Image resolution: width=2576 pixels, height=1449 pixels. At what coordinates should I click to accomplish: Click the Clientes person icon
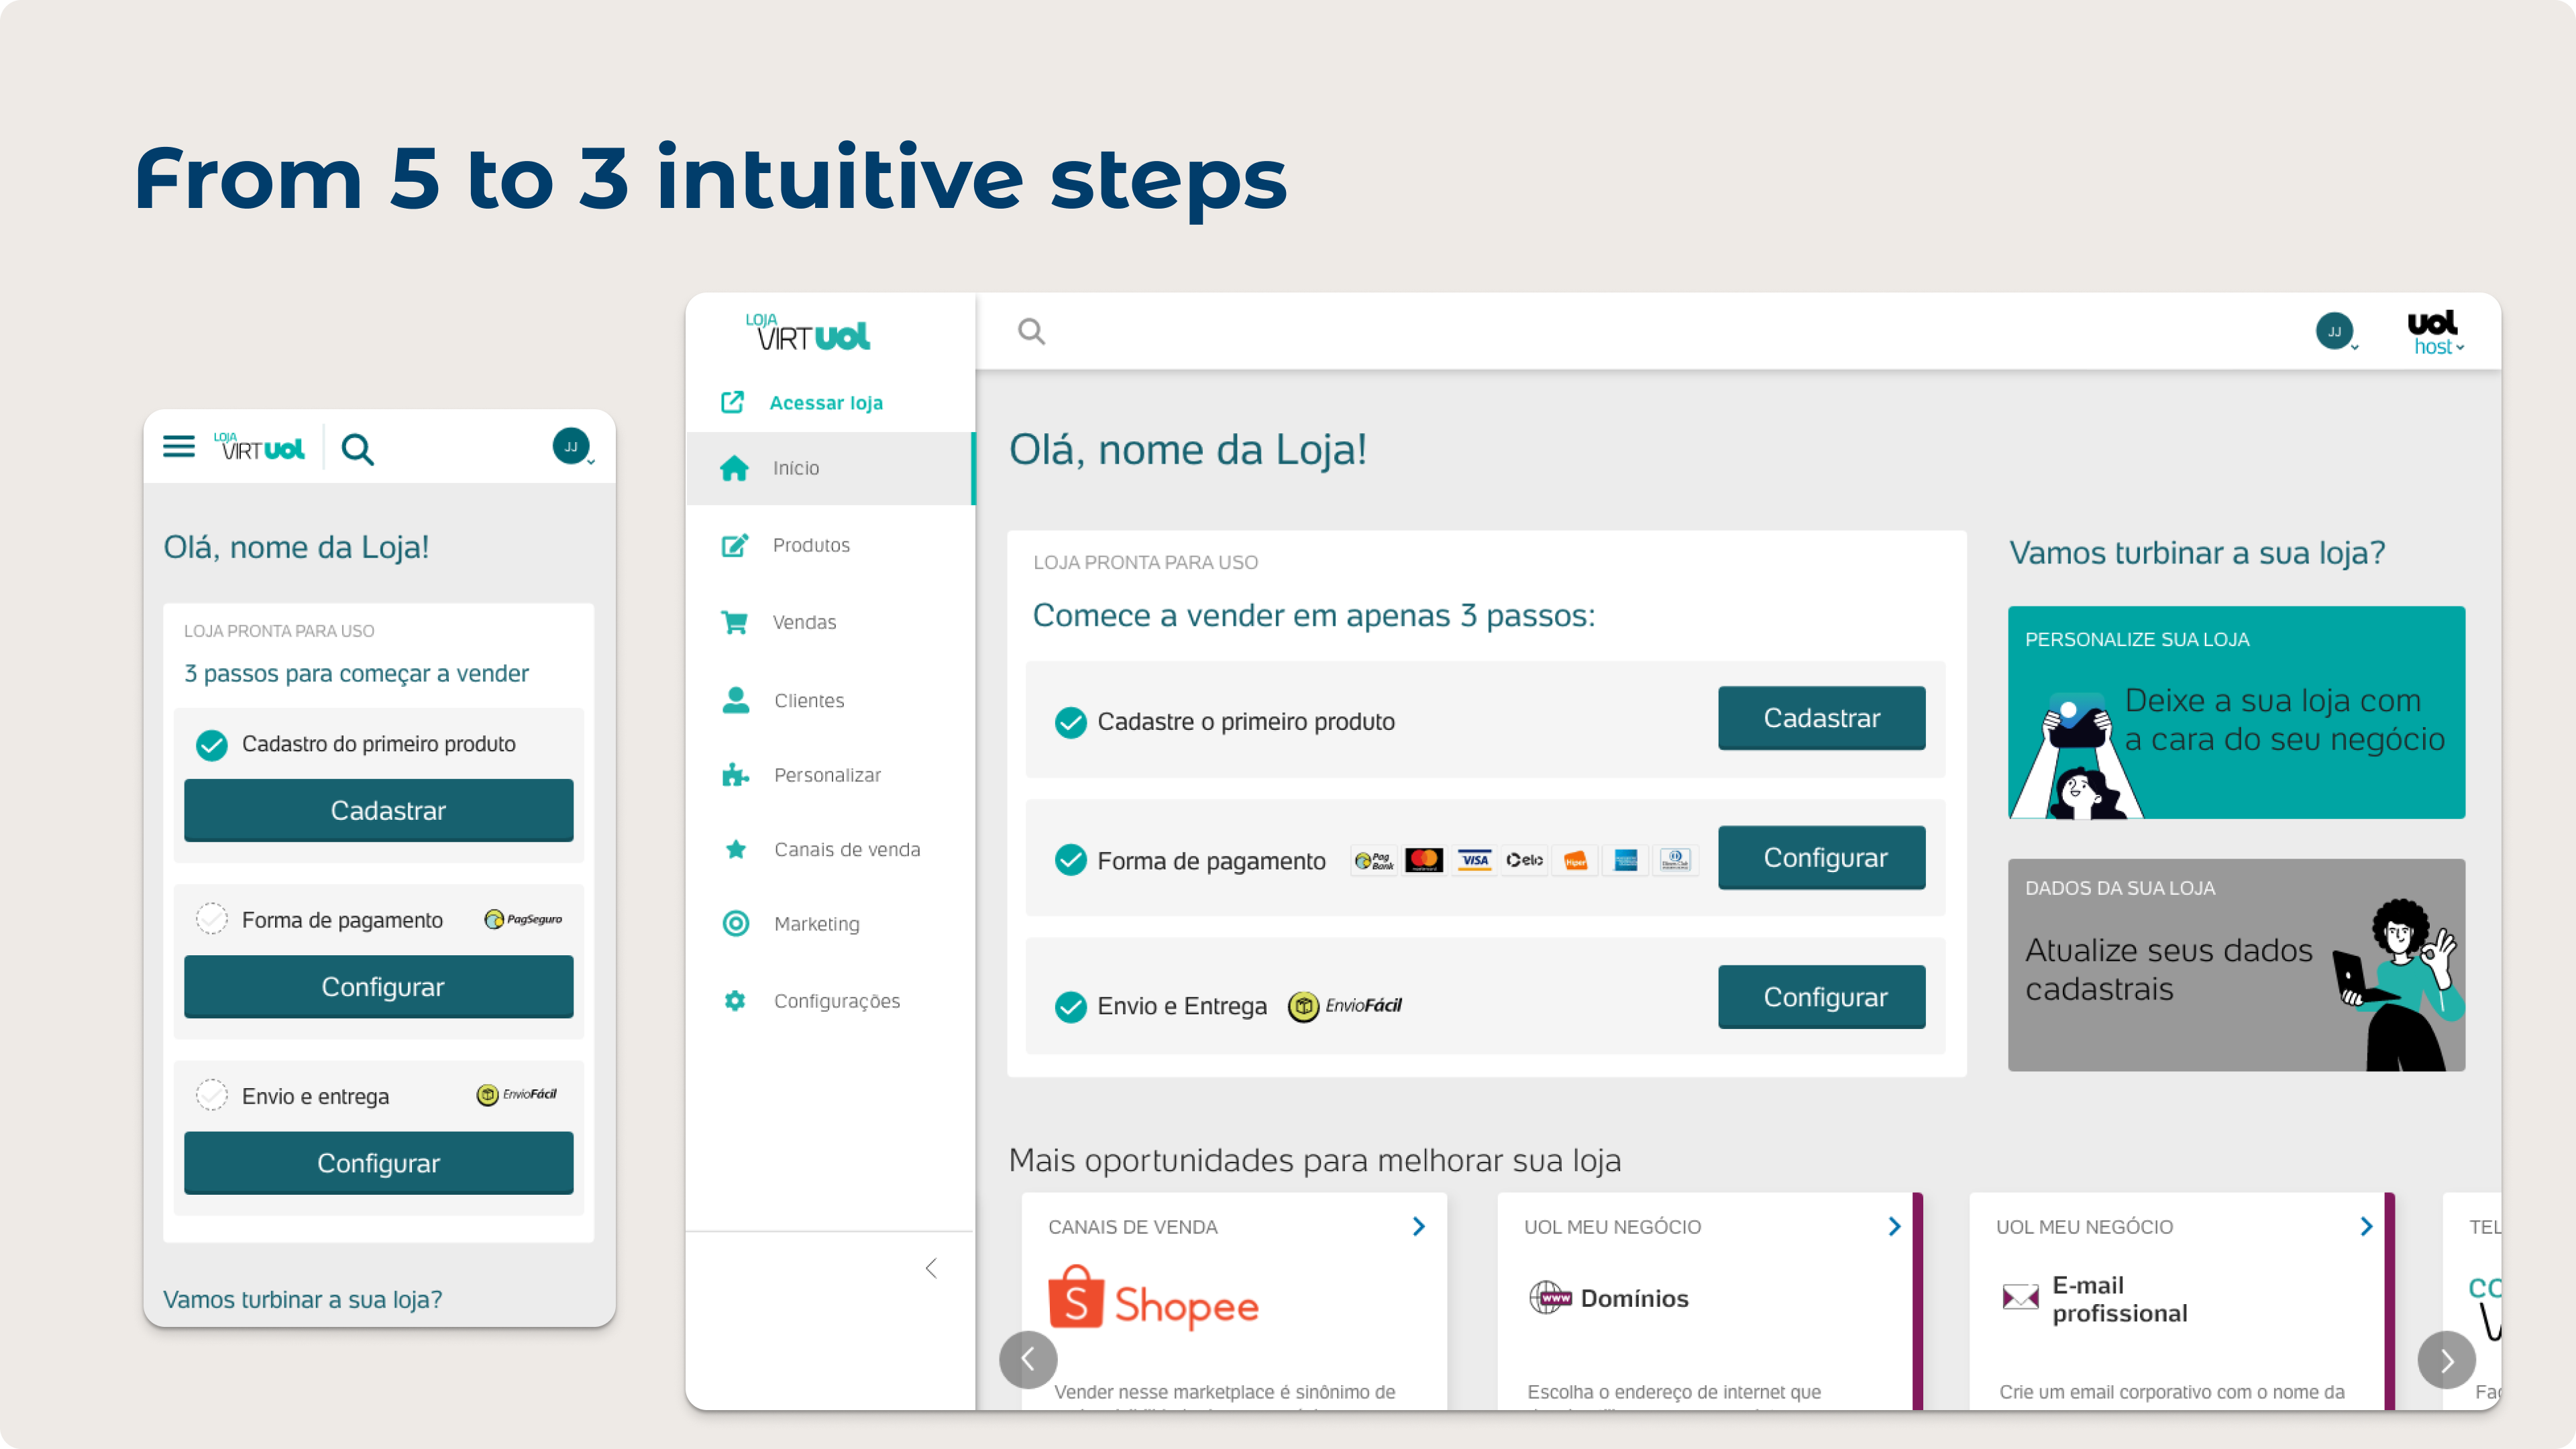click(x=735, y=699)
